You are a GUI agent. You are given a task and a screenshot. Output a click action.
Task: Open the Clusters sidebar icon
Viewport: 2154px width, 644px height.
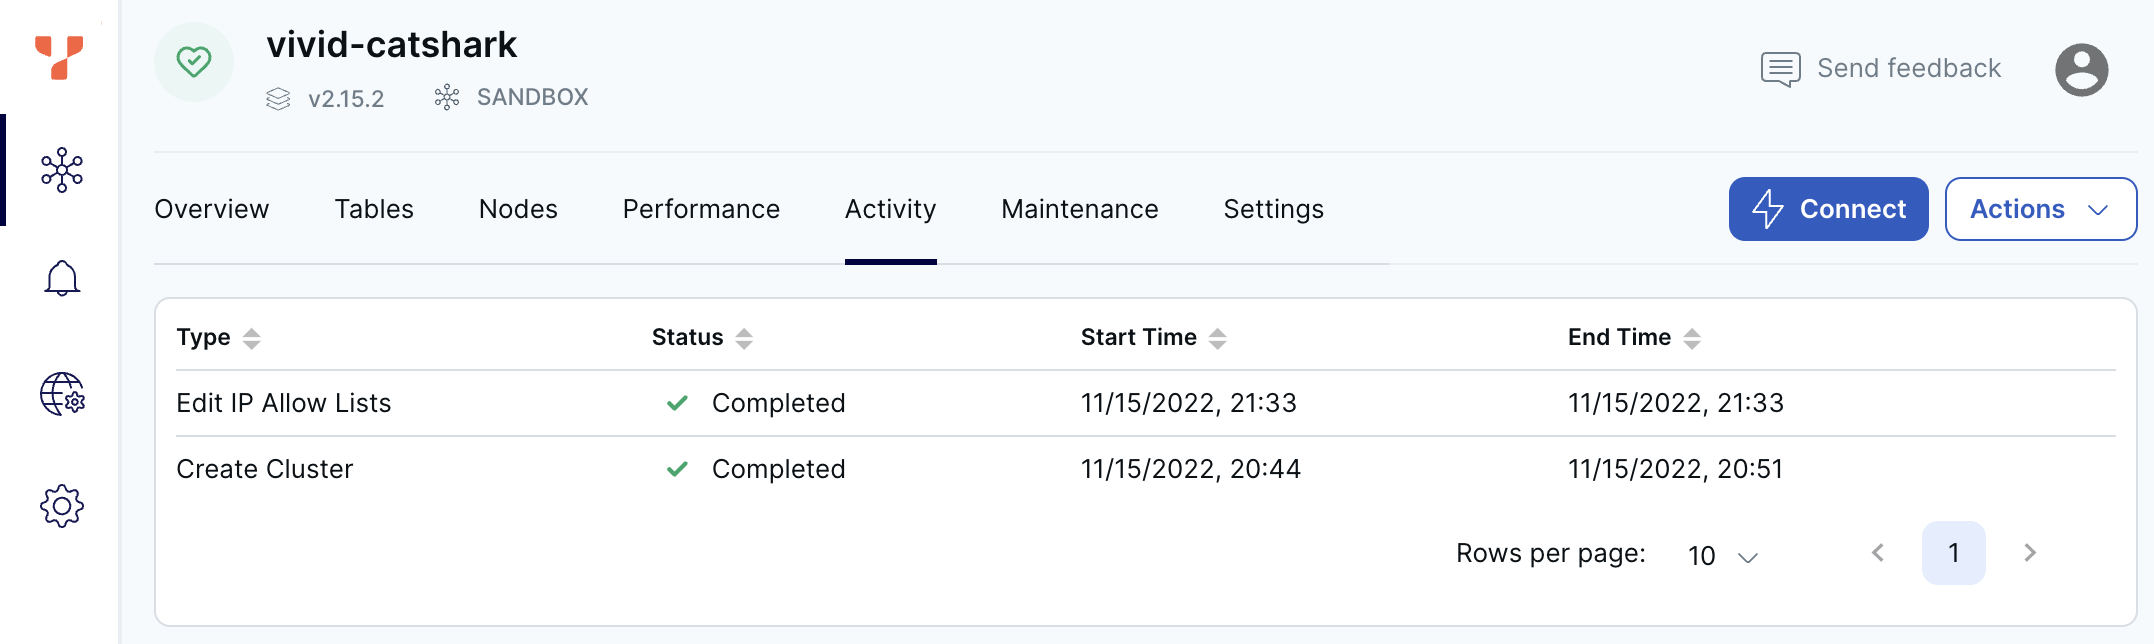click(62, 170)
